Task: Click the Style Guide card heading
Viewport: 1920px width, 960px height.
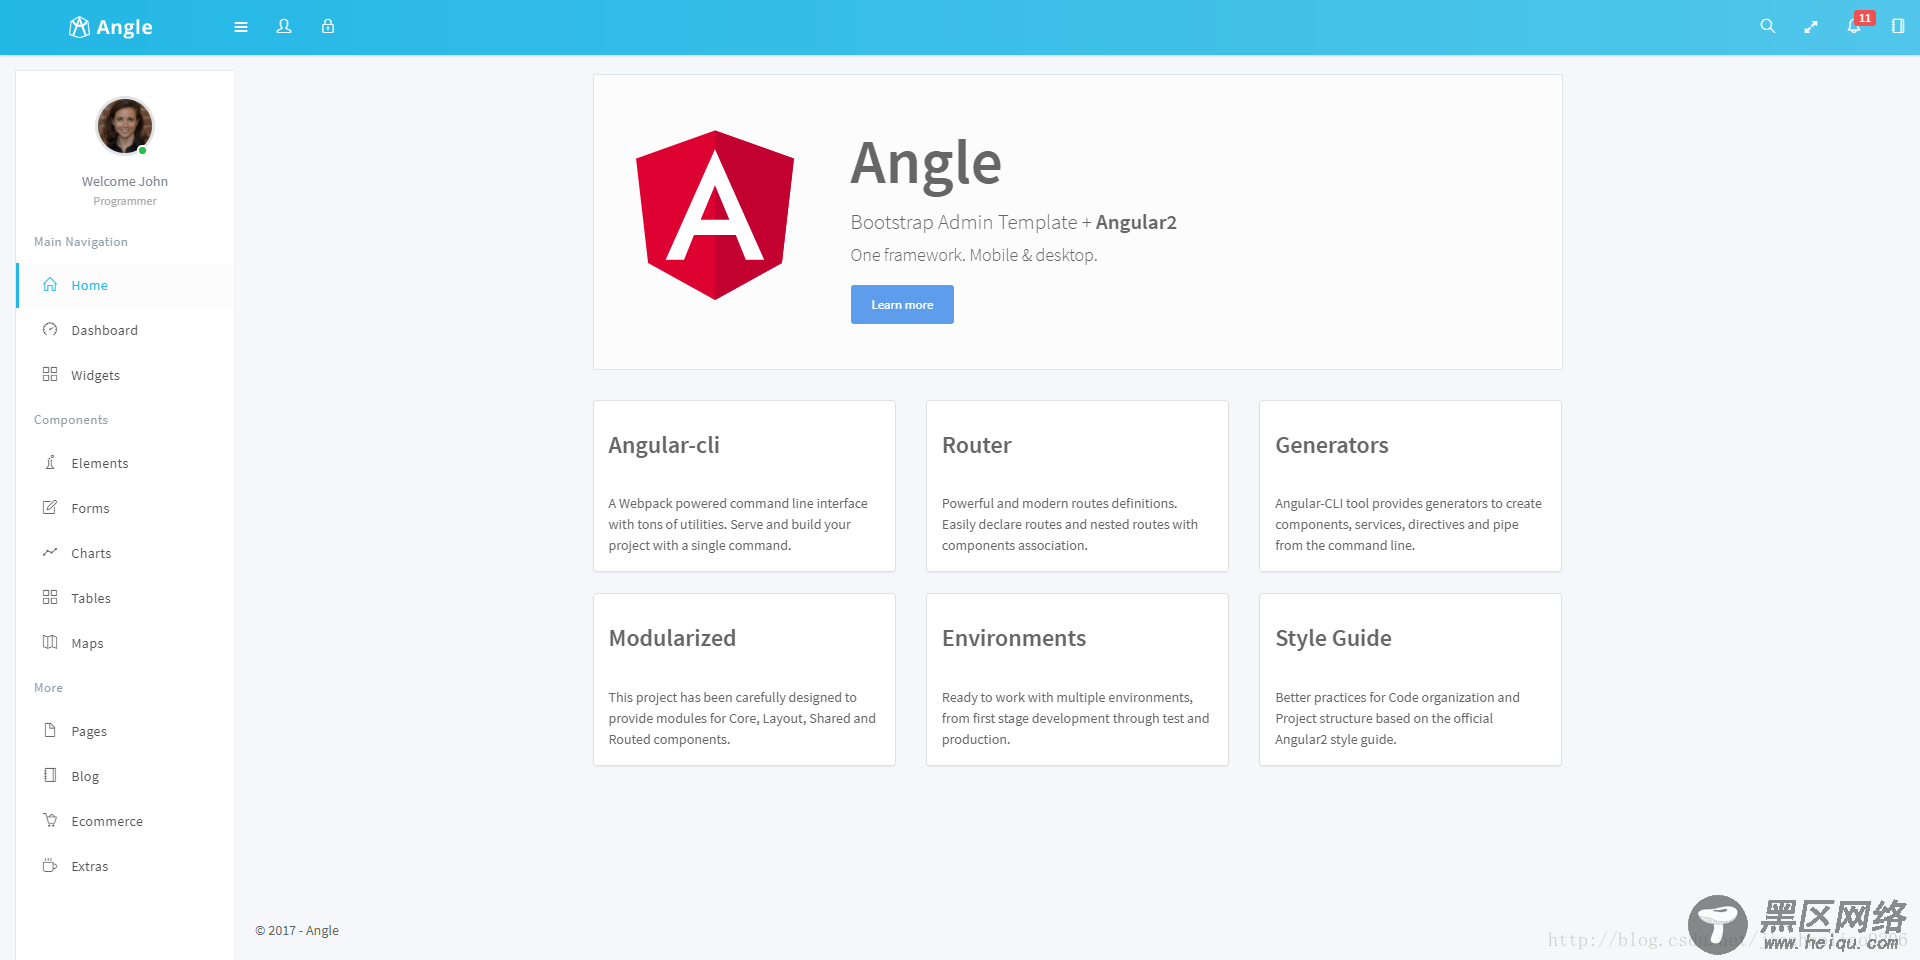Action: click(1333, 638)
